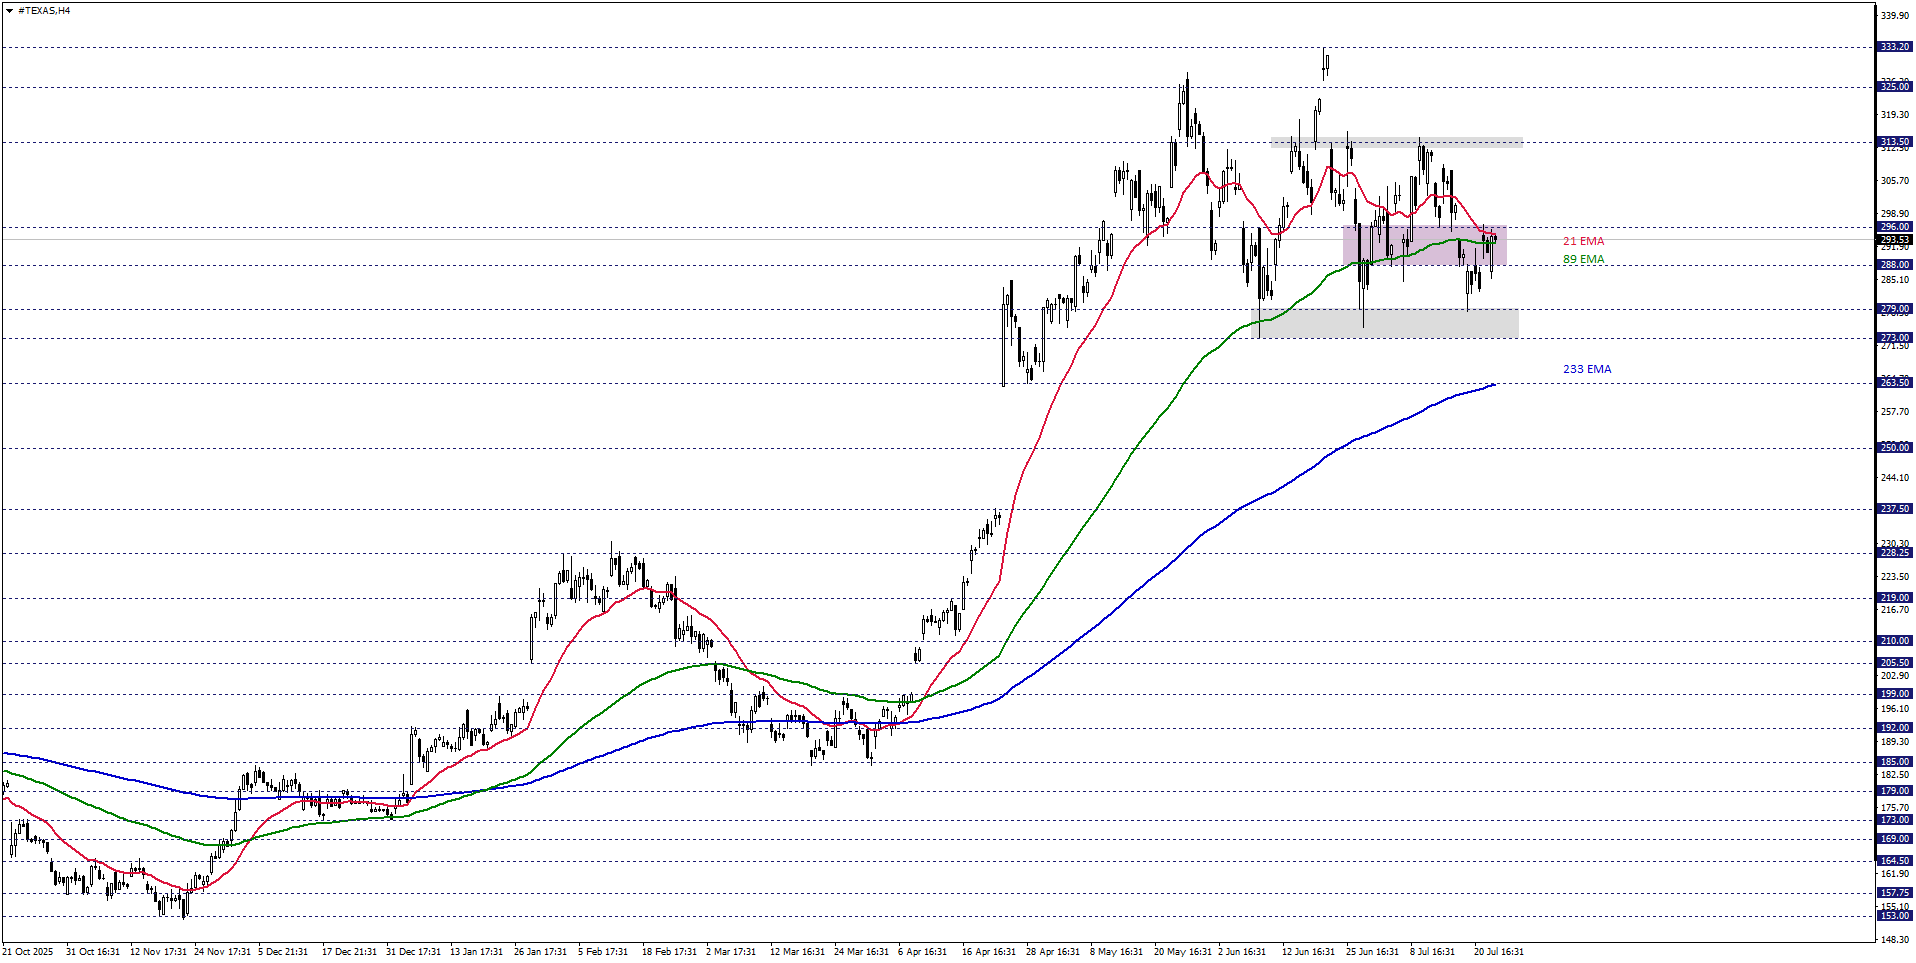Click the 153.00 price level tag

1894,916
